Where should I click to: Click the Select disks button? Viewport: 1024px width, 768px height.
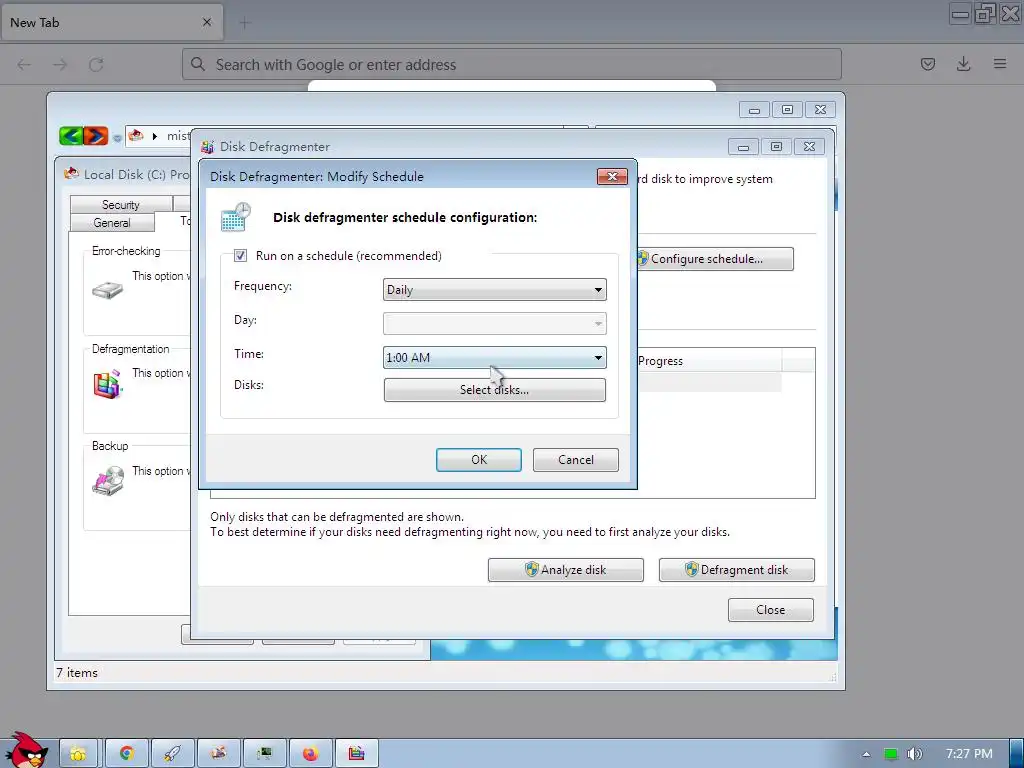coord(494,390)
